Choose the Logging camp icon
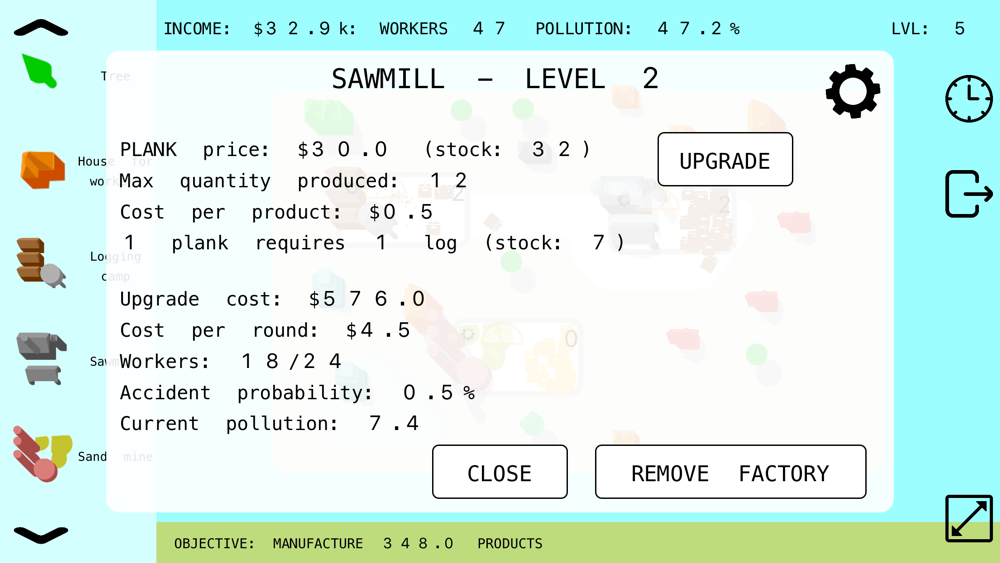 (41, 263)
